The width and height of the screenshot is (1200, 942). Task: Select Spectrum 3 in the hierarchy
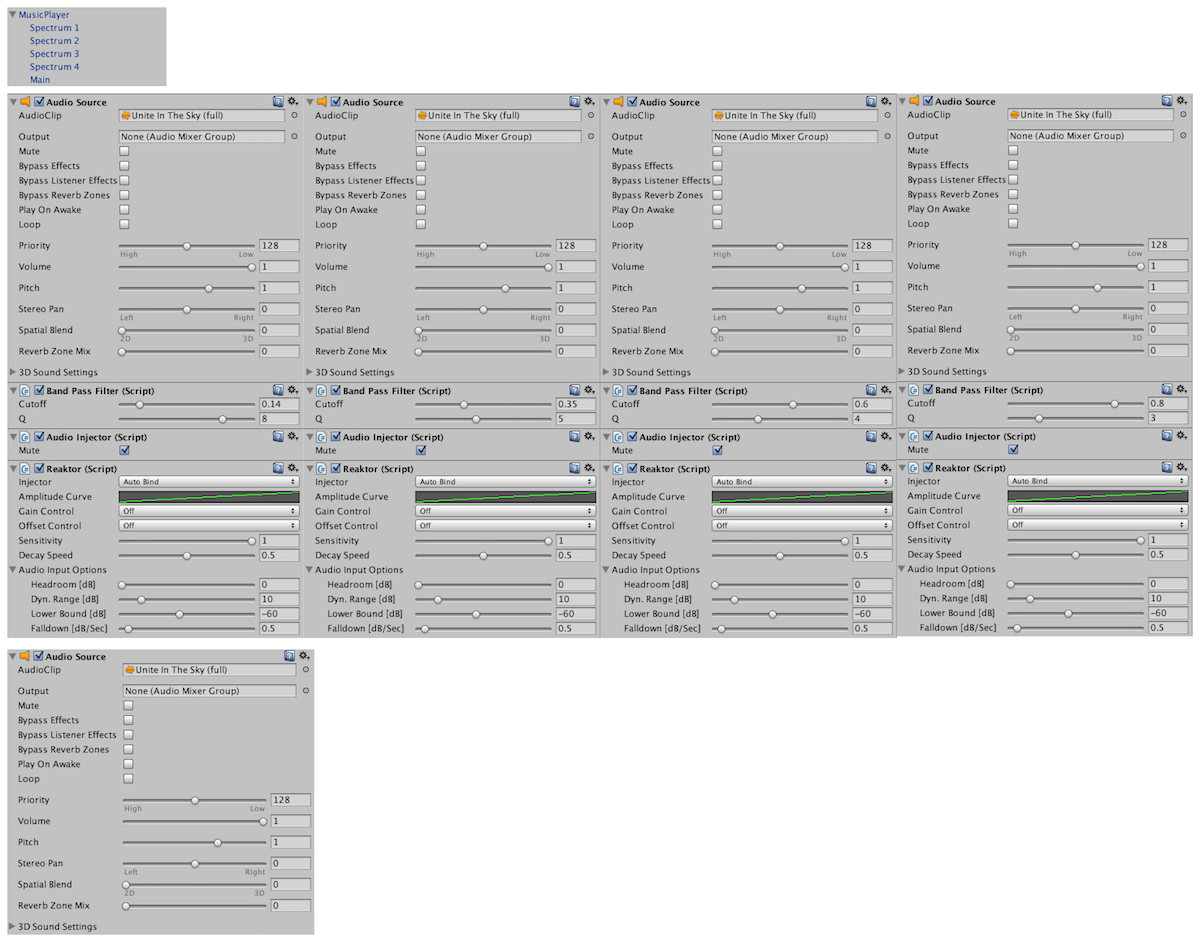tap(54, 54)
